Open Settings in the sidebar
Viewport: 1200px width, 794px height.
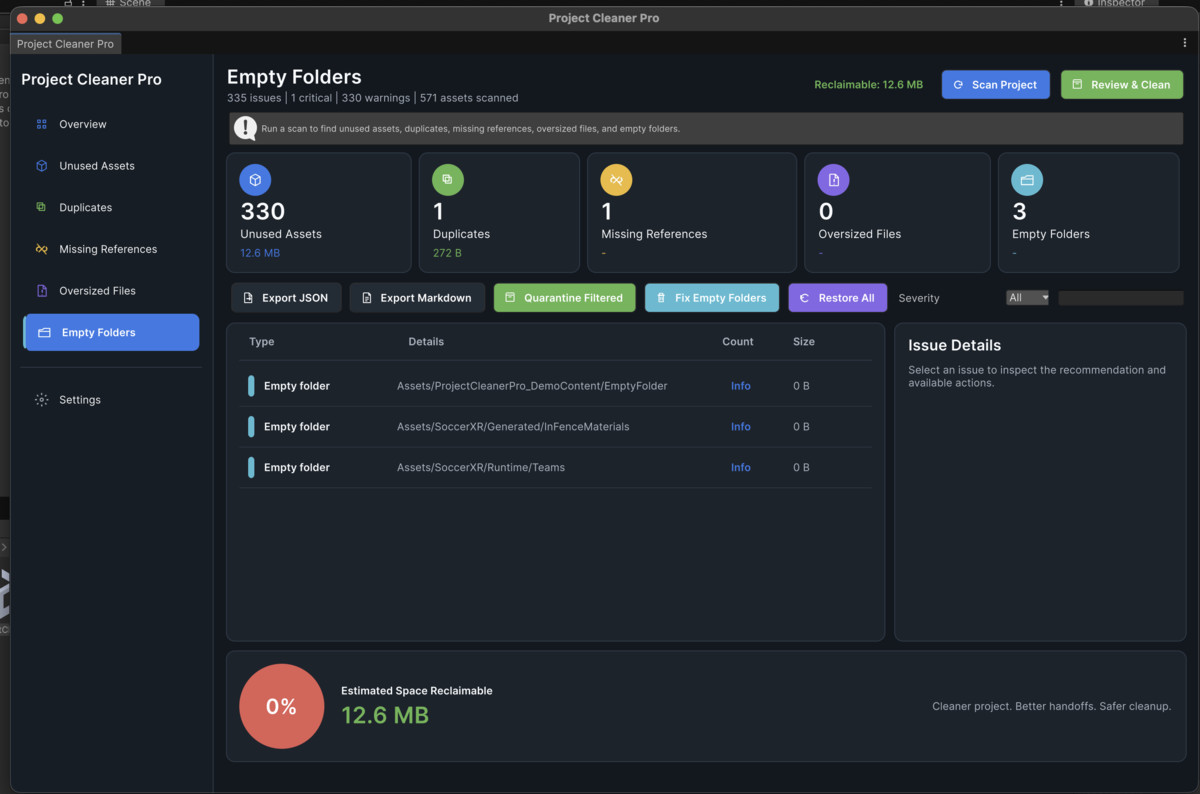(110, 400)
